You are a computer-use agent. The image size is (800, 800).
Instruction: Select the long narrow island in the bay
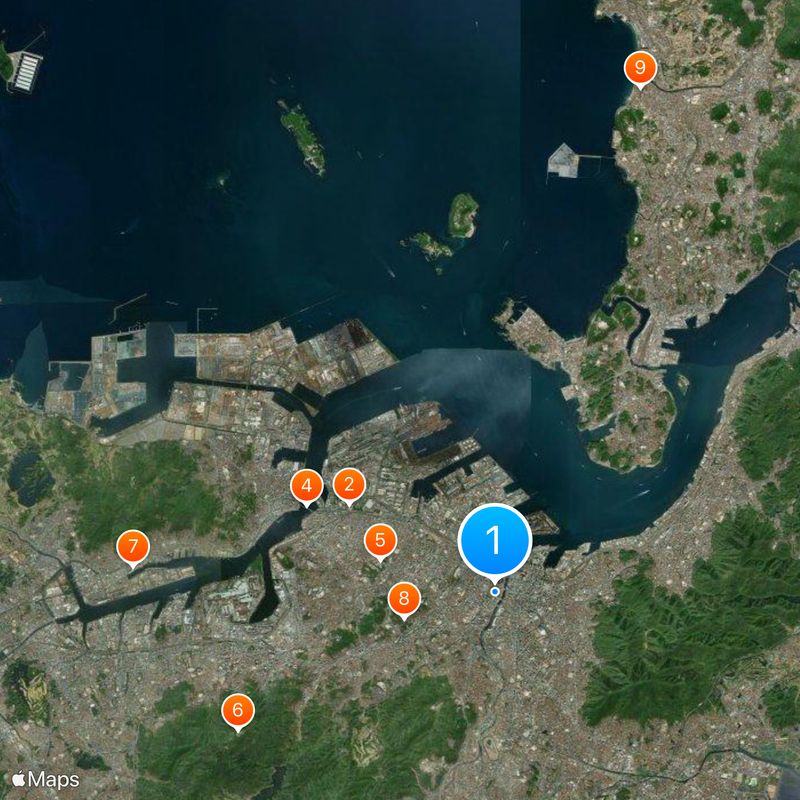(302, 137)
